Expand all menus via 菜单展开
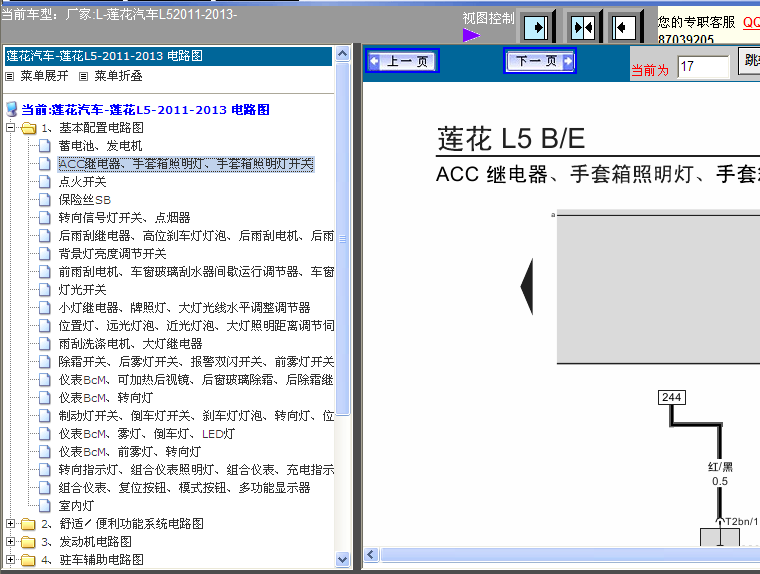The height and width of the screenshot is (574, 760). pyautogui.click(x=44, y=76)
